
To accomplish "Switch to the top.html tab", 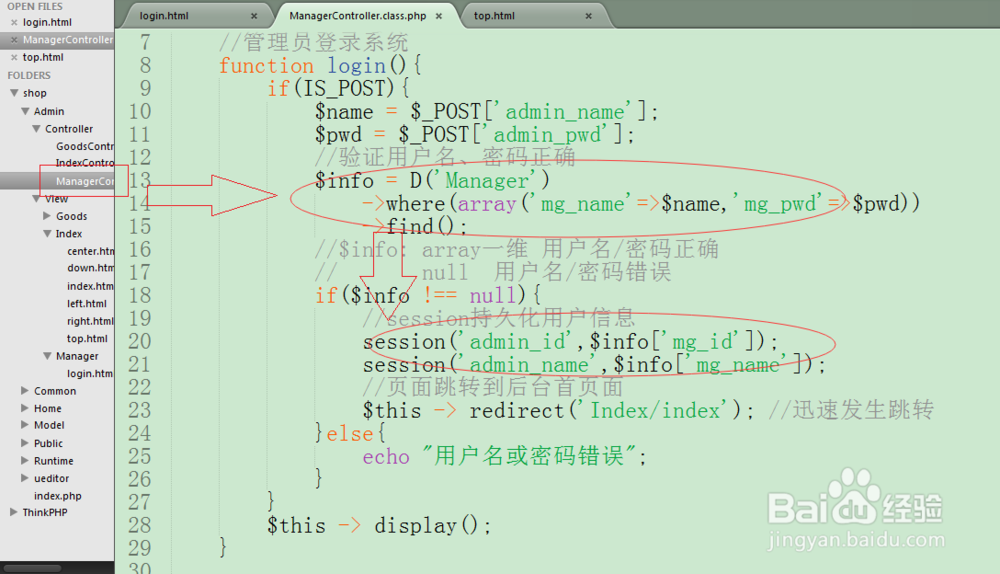I will click(494, 16).
